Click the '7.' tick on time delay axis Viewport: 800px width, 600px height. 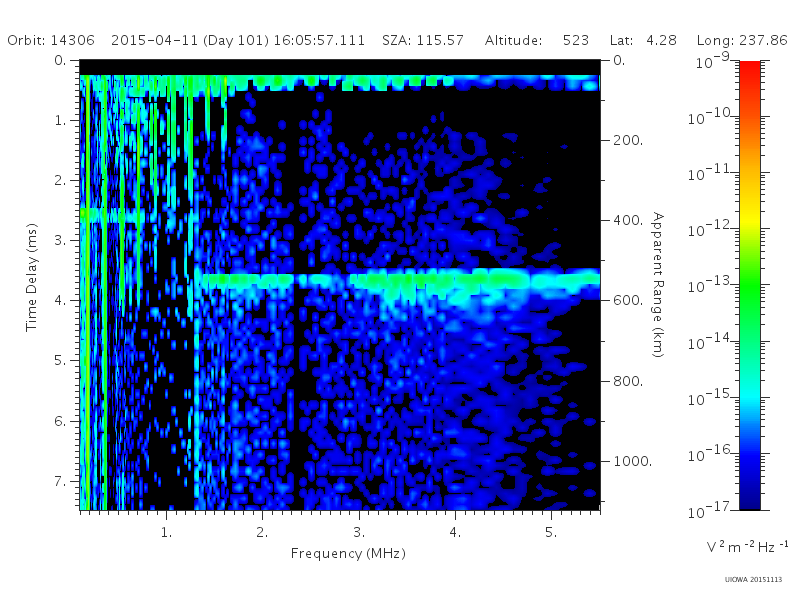click(x=60, y=481)
